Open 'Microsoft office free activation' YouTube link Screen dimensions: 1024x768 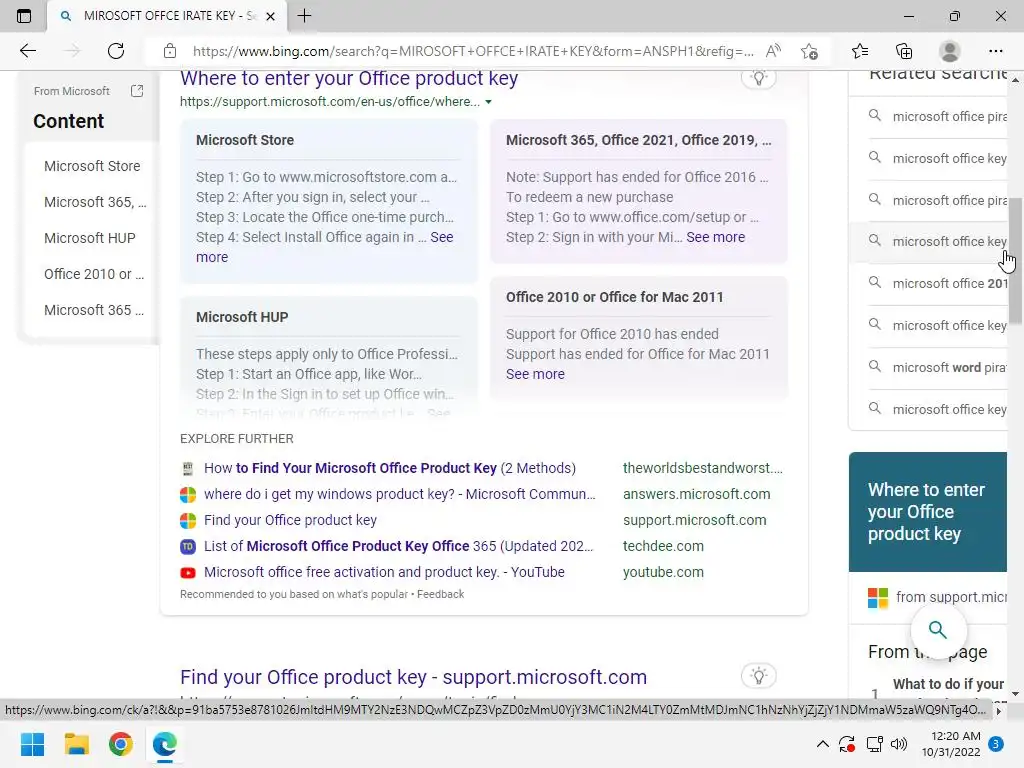tap(384, 572)
